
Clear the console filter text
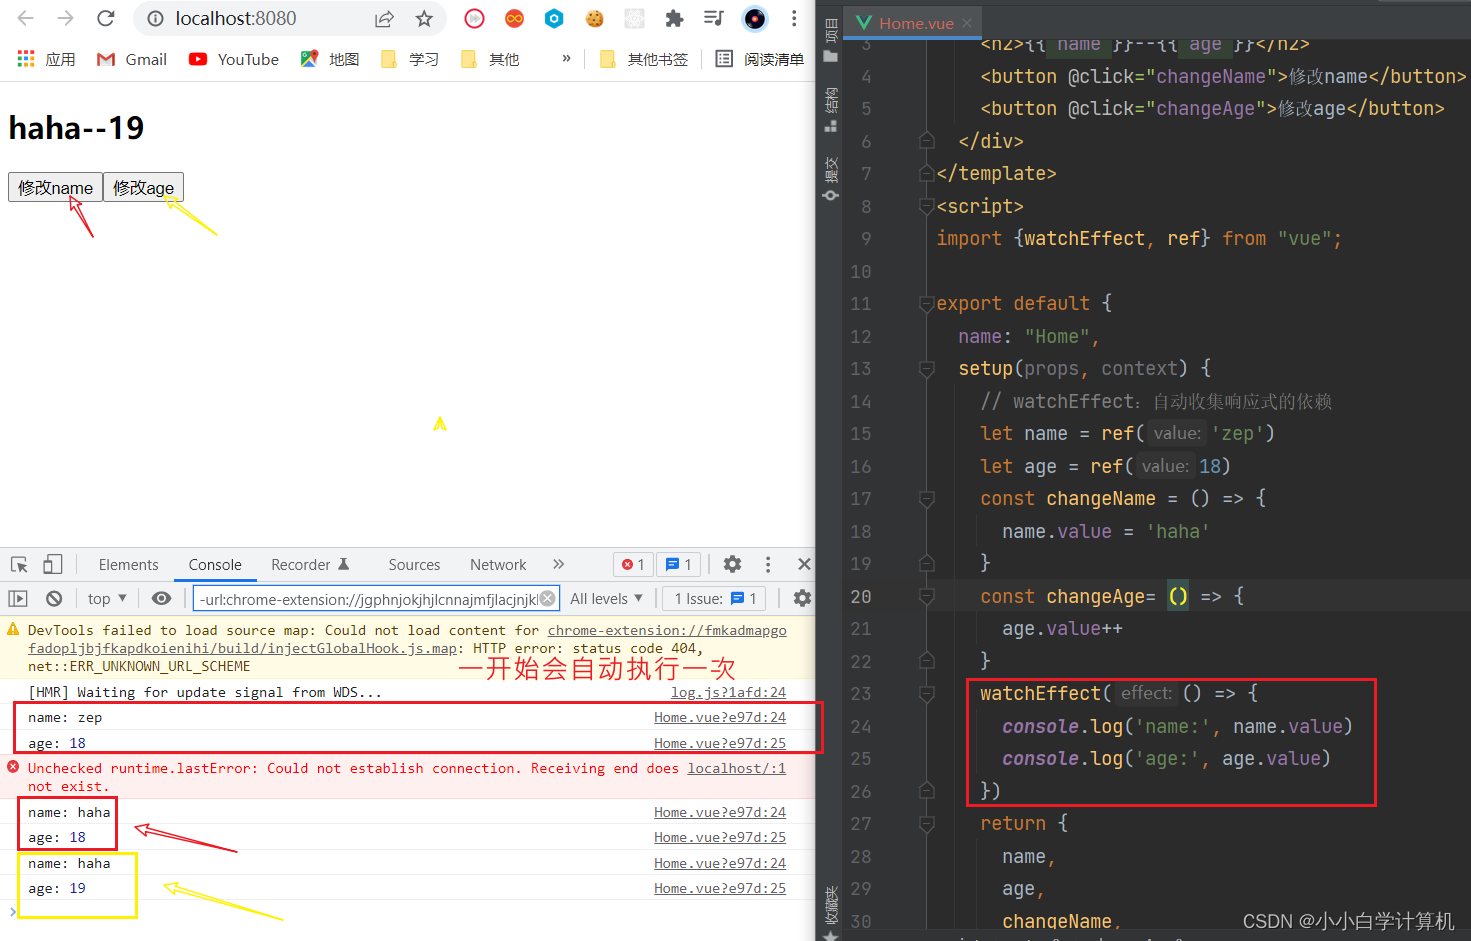[547, 598]
